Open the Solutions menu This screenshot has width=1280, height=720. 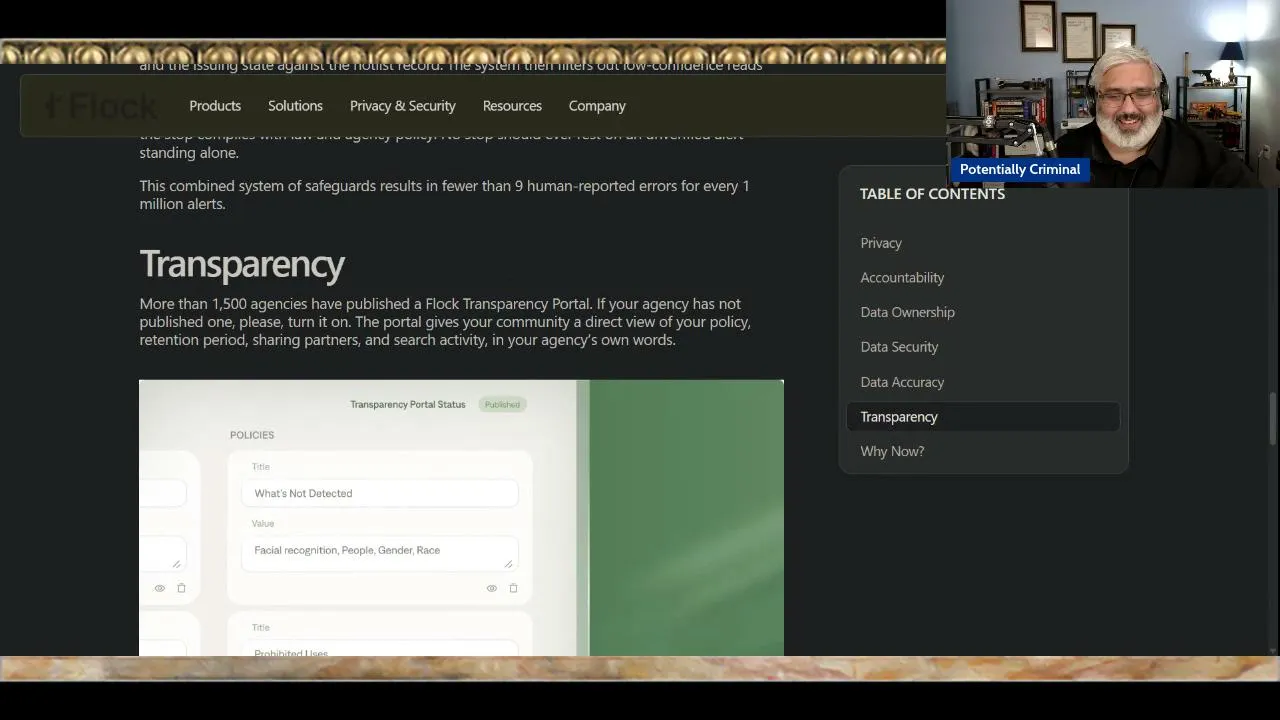[295, 106]
